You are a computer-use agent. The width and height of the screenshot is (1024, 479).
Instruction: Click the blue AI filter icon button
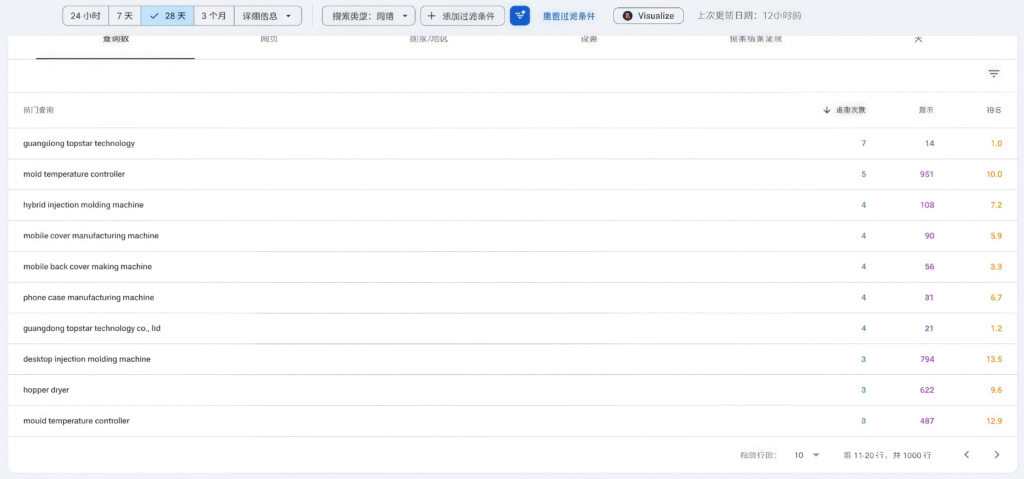coord(520,16)
